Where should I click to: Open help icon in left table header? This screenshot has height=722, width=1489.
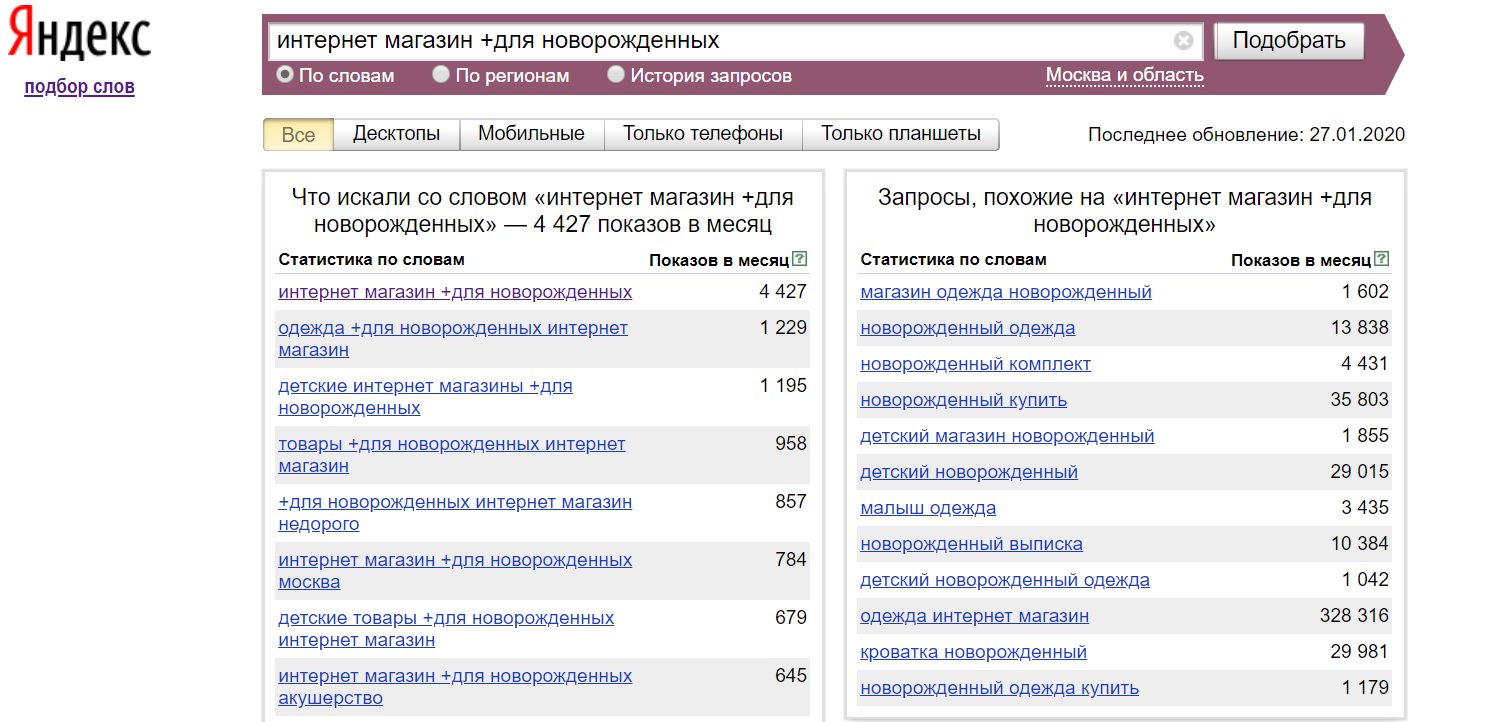[799, 259]
